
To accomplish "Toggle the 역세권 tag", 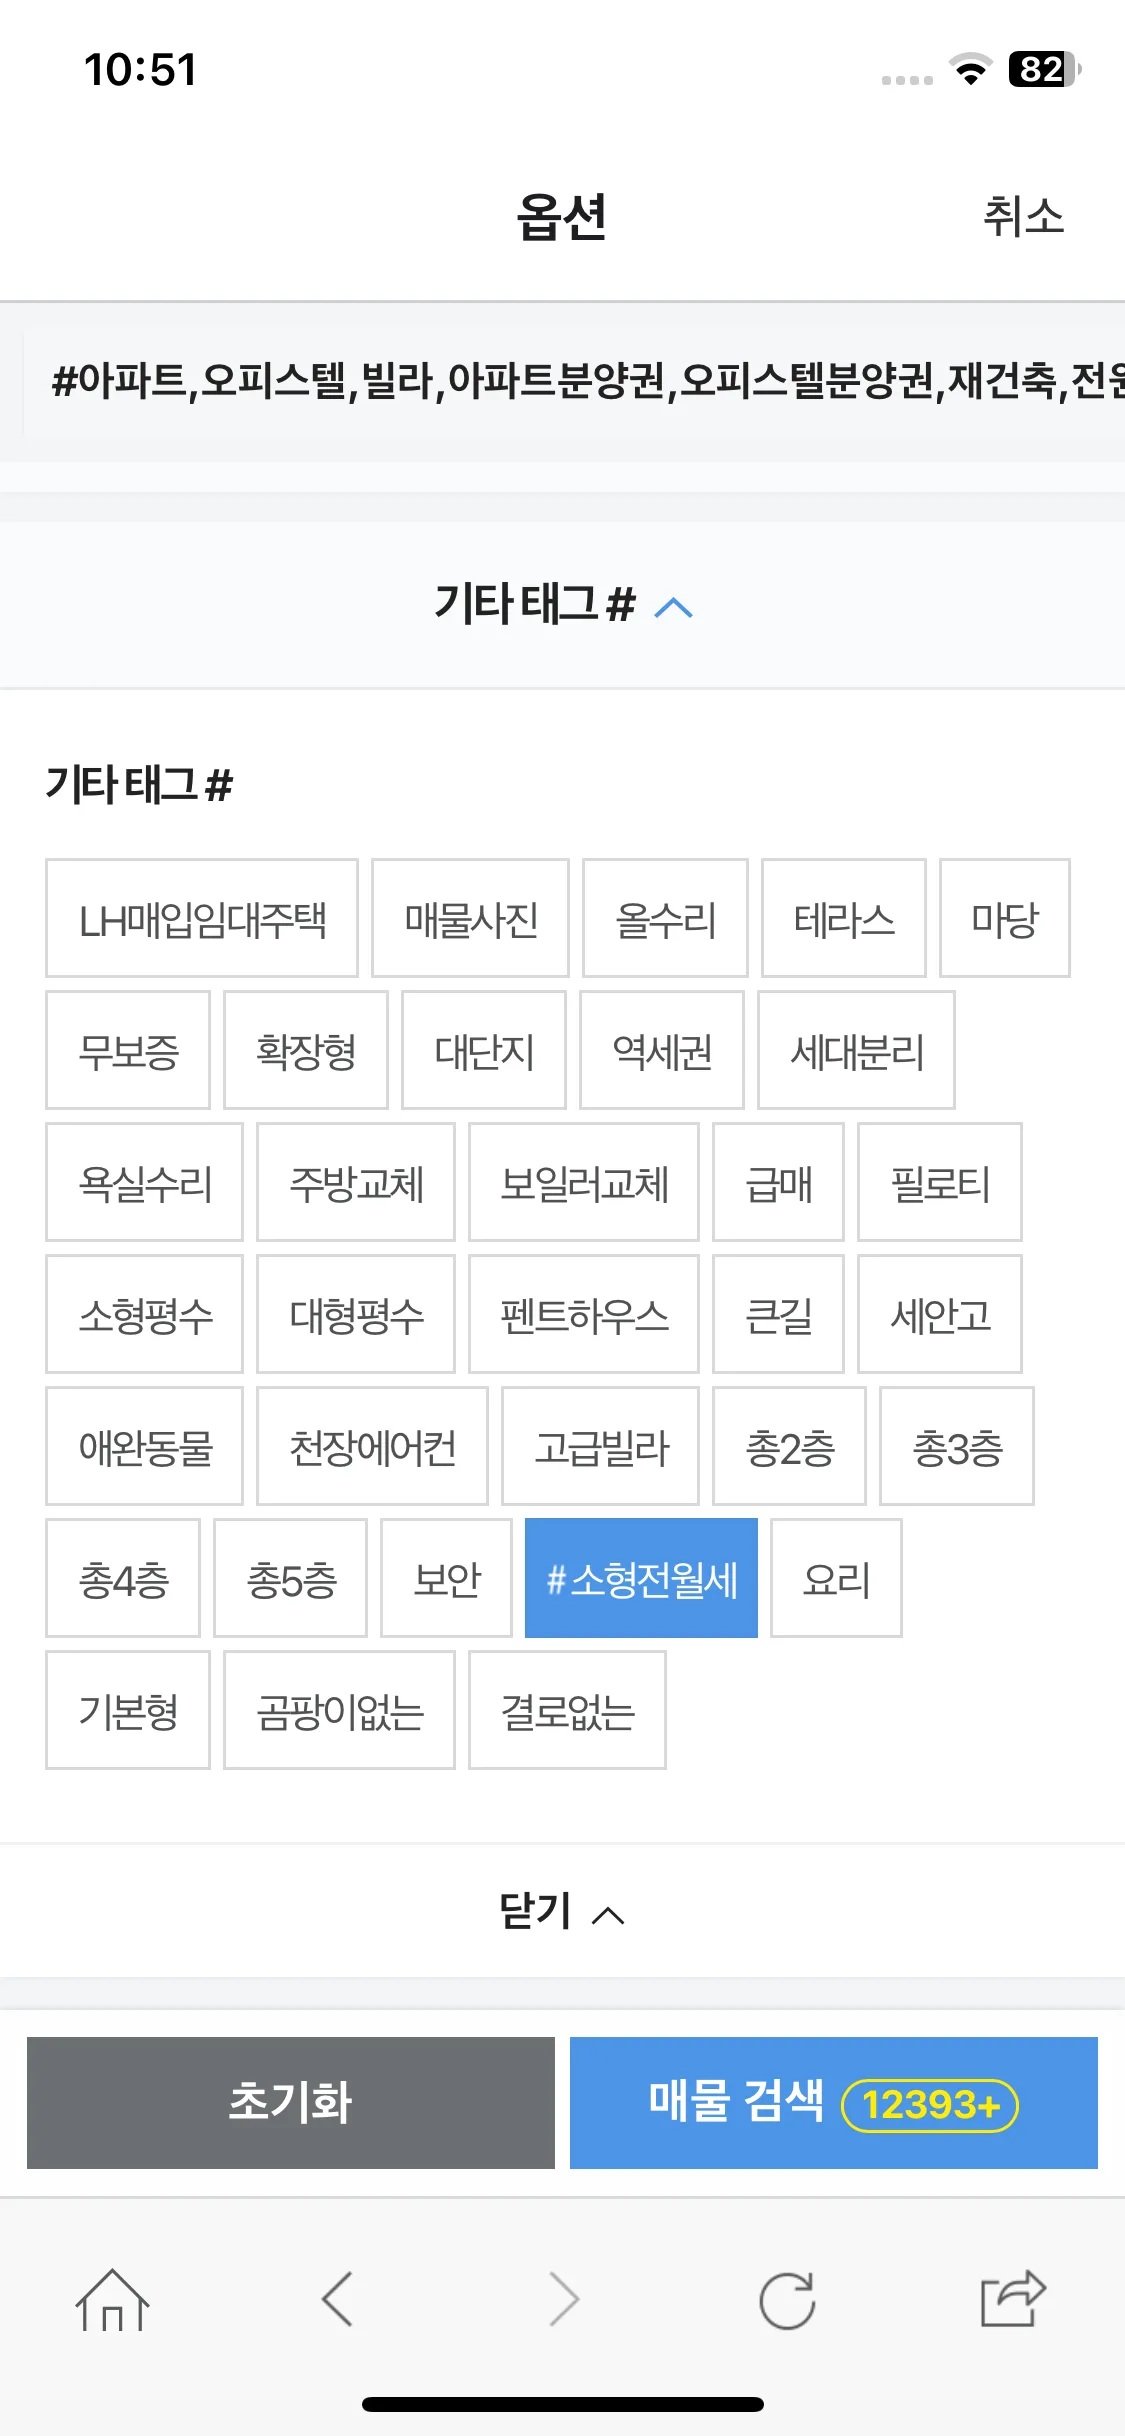I will click(x=662, y=1050).
